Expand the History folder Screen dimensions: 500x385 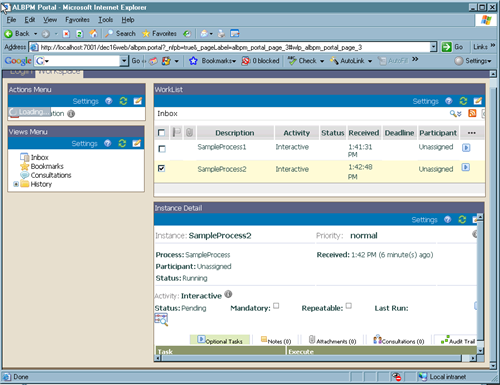[x=16, y=184]
